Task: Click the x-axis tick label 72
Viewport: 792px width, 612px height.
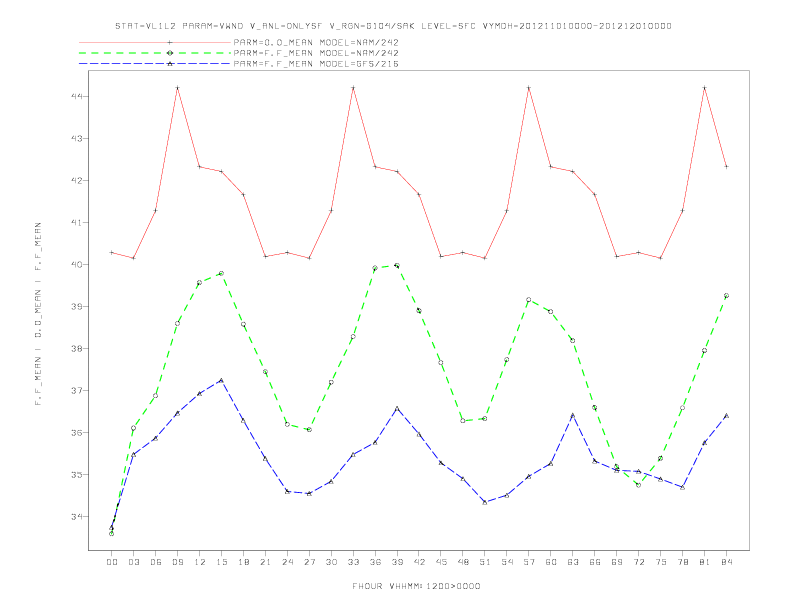Action: pyautogui.click(x=638, y=562)
